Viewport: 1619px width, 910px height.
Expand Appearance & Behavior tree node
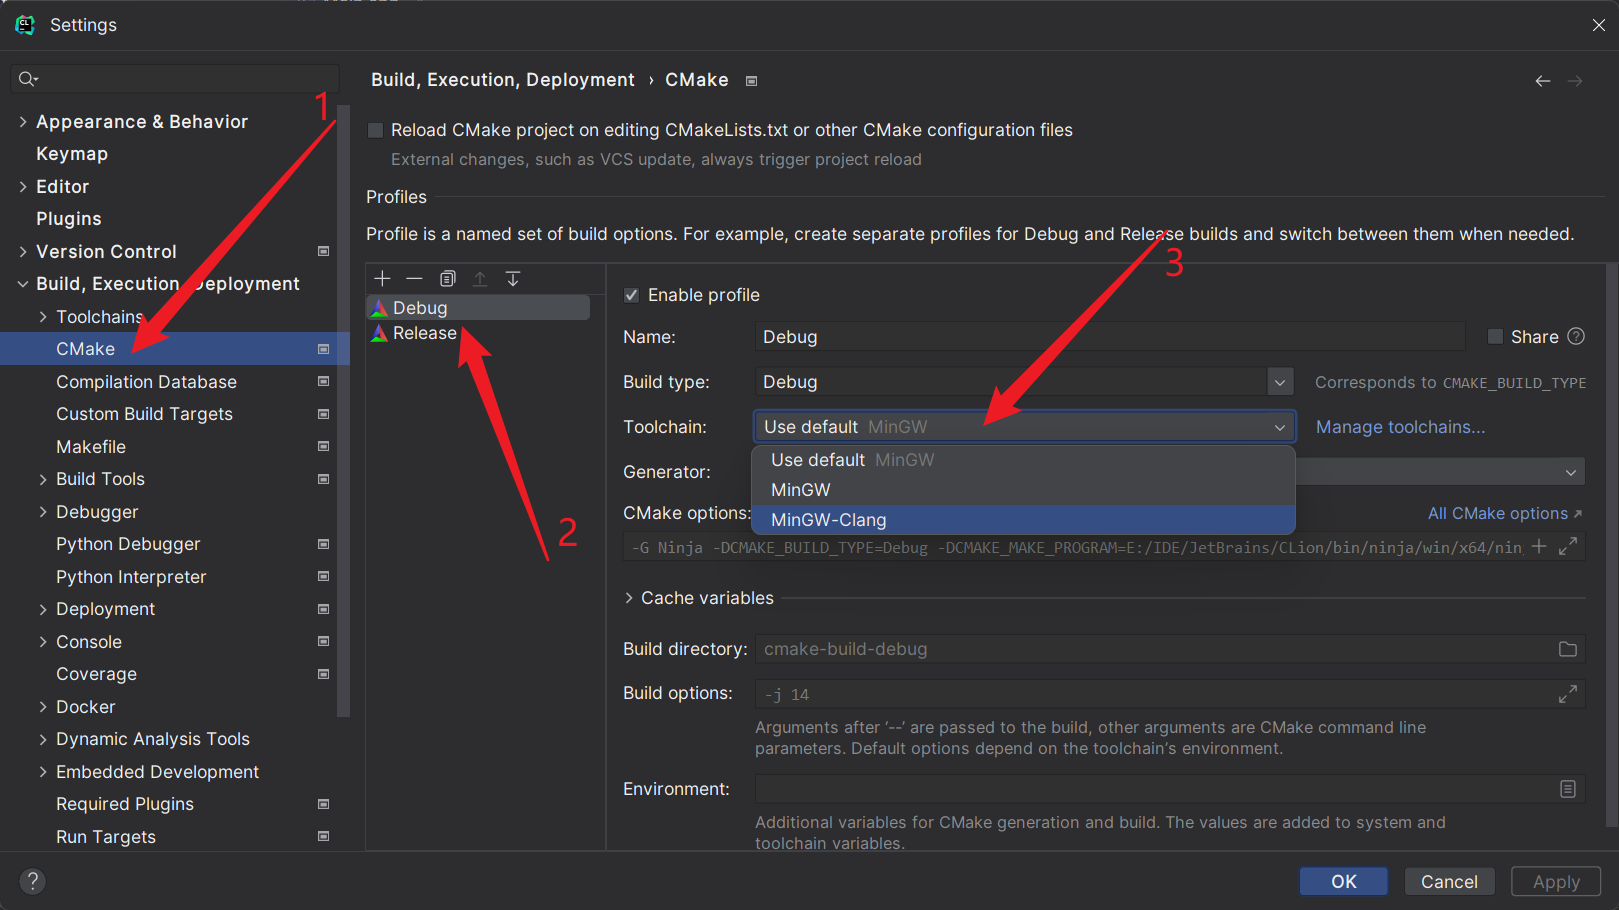pos(23,122)
